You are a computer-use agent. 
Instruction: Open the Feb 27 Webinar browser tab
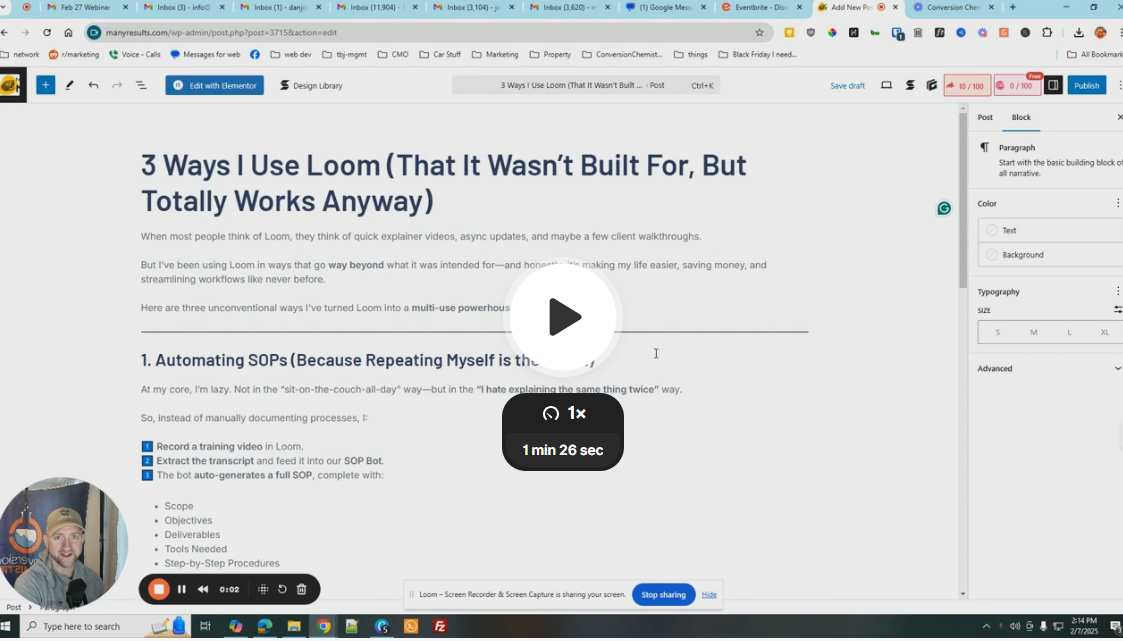(x=87, y=7)
